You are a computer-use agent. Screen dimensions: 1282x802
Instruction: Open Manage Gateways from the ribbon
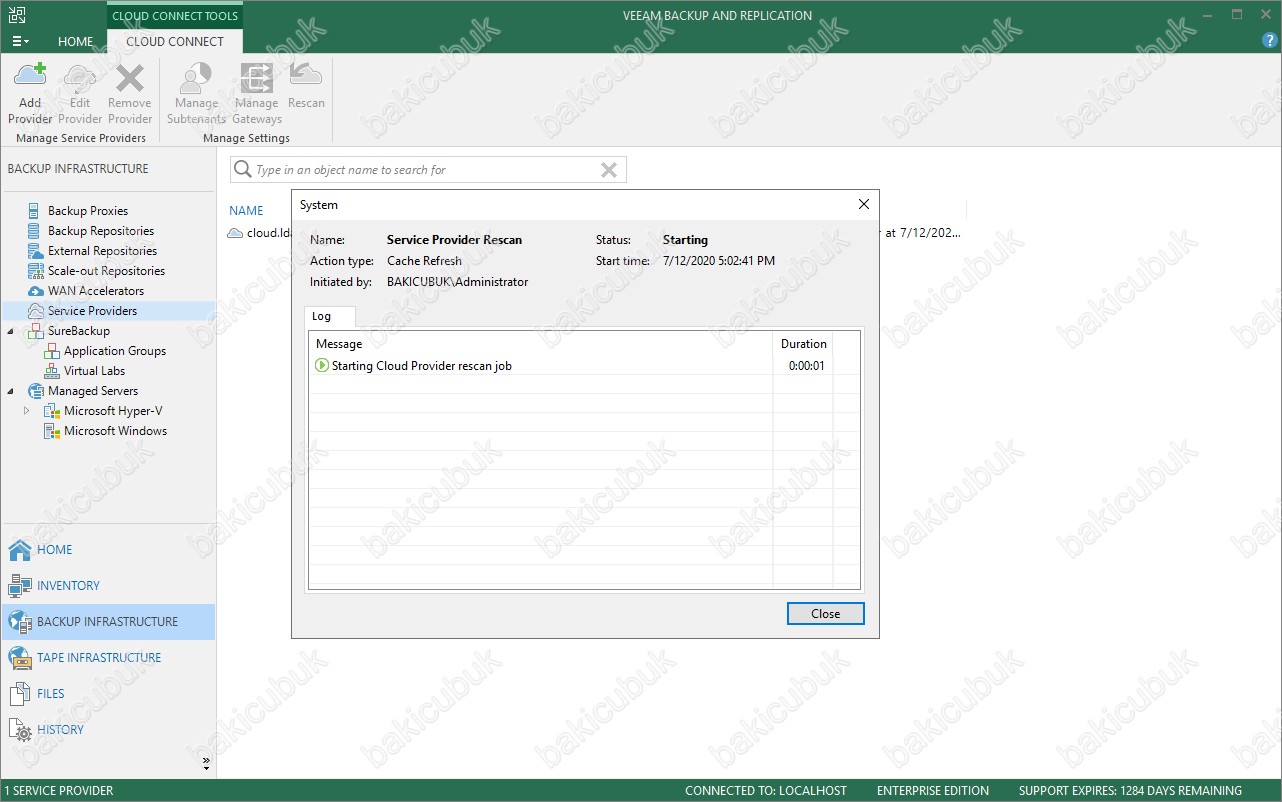point(257,93)
